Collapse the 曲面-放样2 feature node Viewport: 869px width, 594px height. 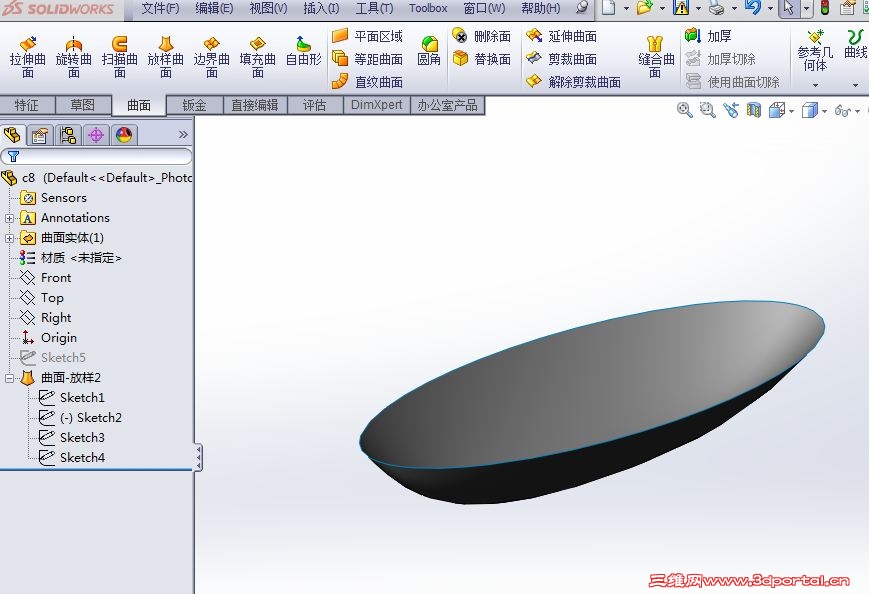[9, 378]
